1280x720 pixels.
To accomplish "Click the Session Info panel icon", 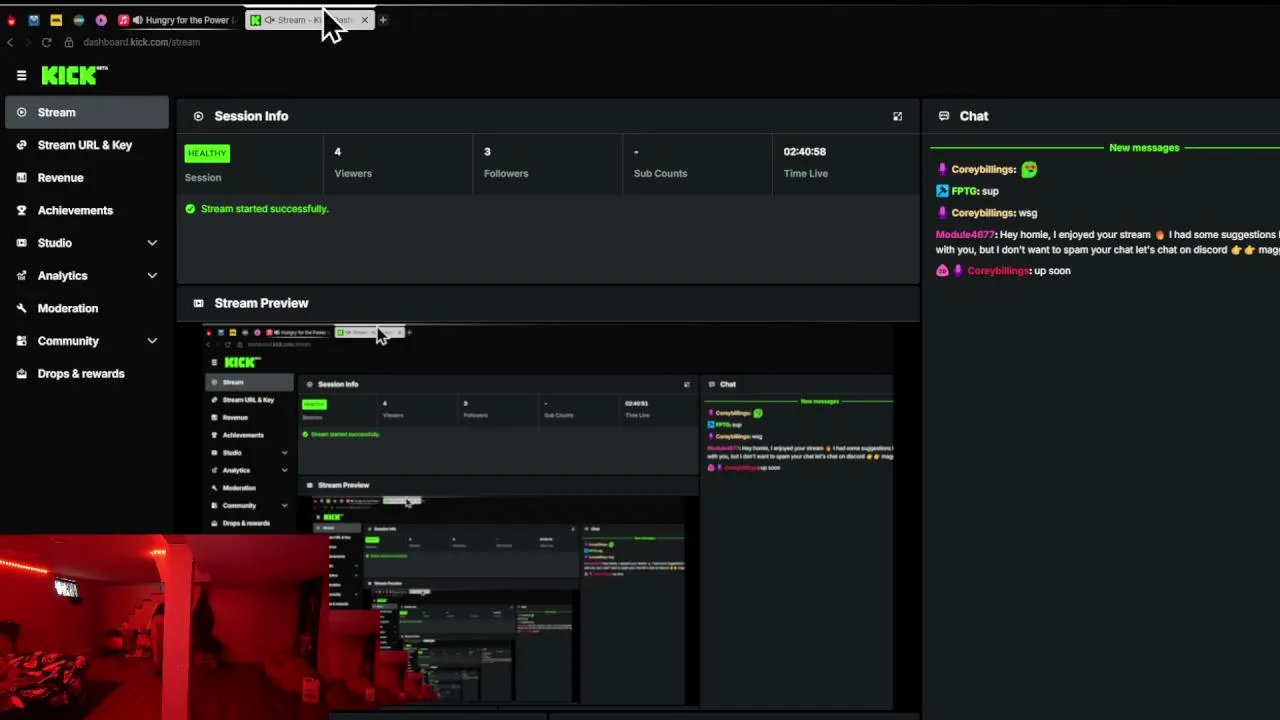I will click(x=198, y=116).
